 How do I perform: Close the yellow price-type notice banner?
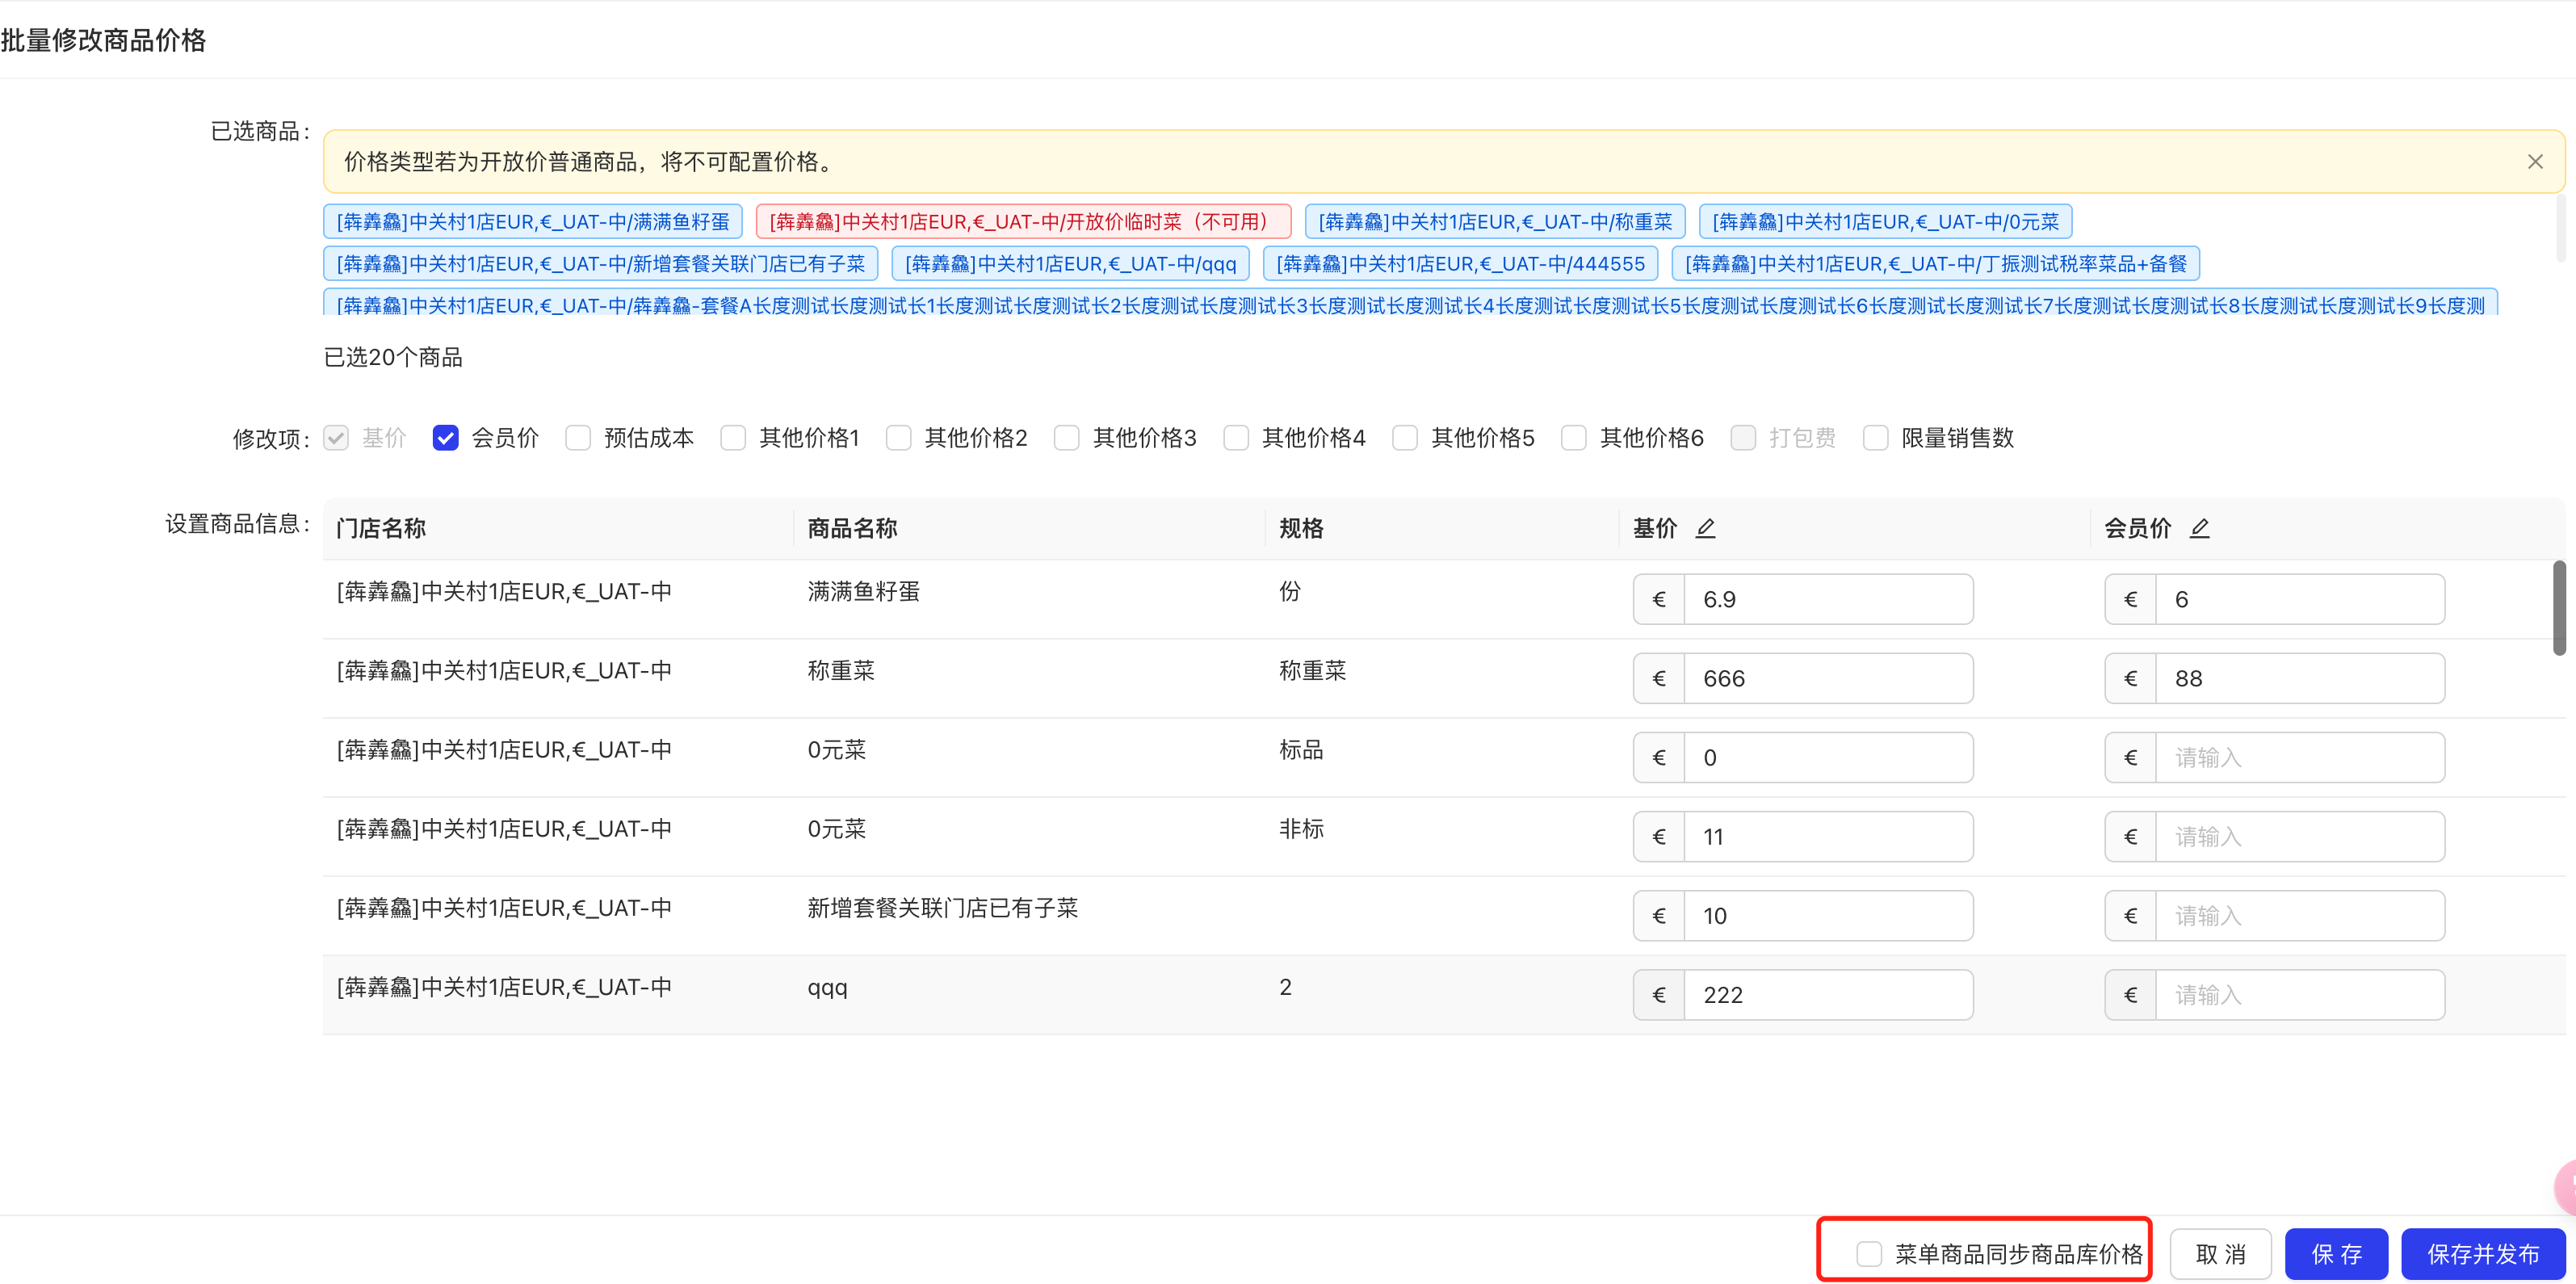tap(2535, 162)
